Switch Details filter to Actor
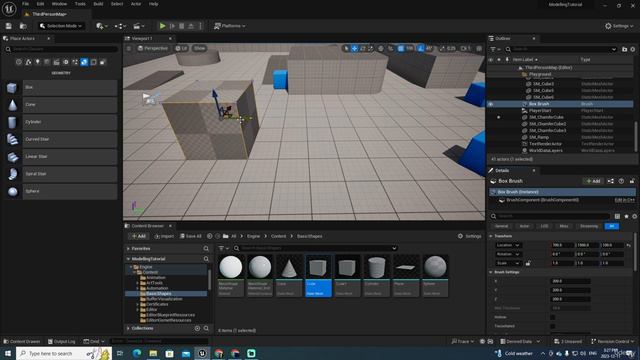640x360 pixels. pos(524,226)
